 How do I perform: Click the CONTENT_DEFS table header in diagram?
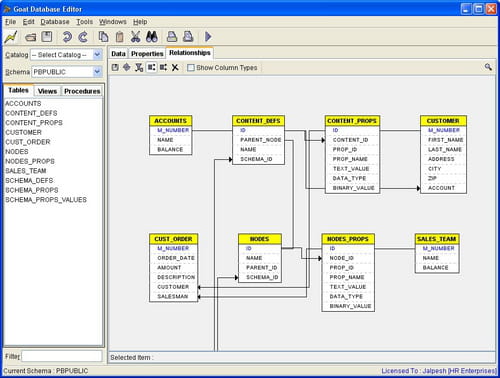click(x=258, y=121)
